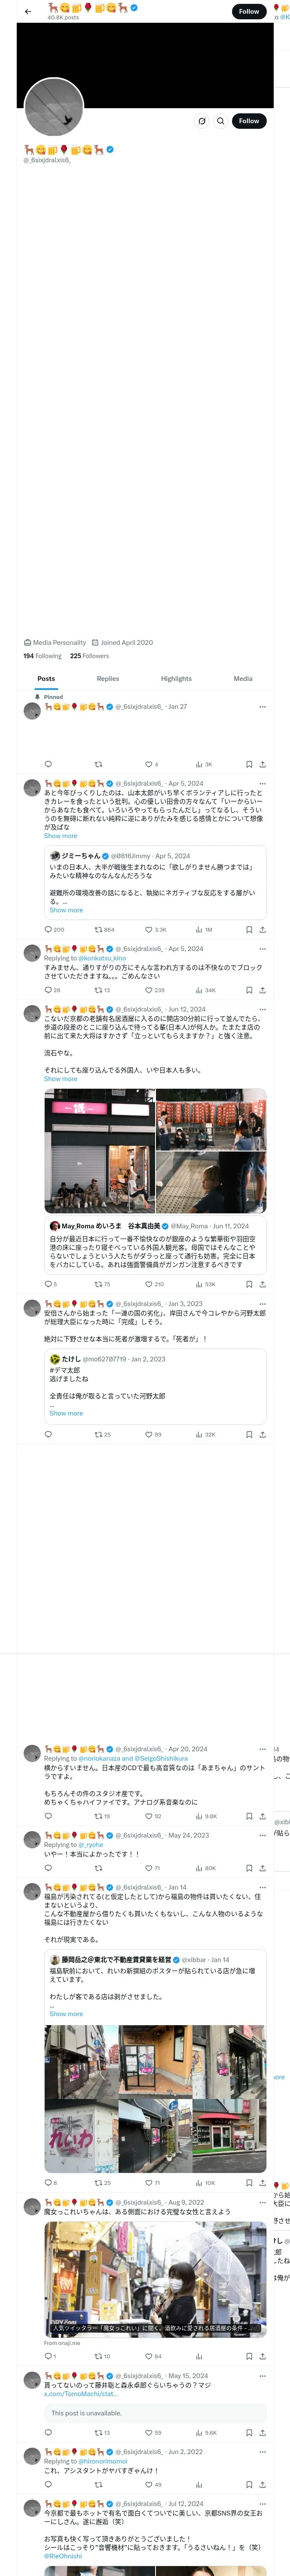The width and height of the screenshot is (290, 2576).
Task: Repost the Apr 5, 2024 post with 864 reposts
Action: tap(103, 929)
